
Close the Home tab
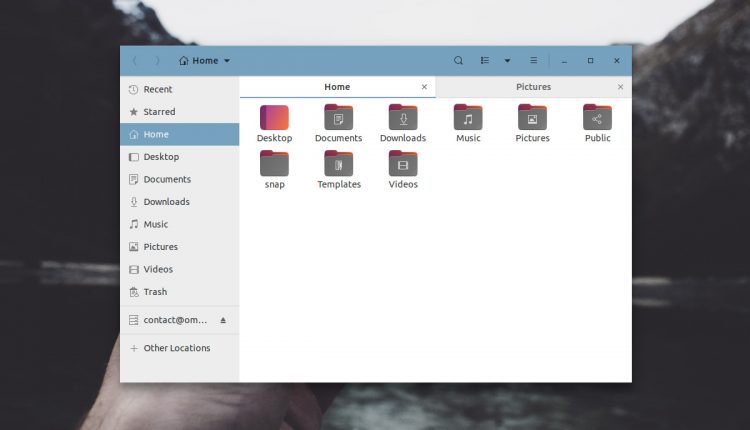424,87
